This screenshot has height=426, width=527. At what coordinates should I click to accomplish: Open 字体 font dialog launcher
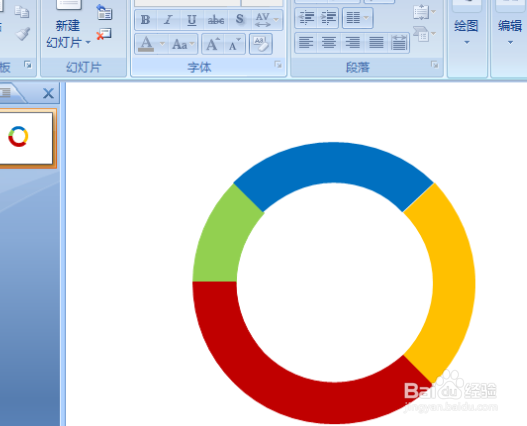point(278,65)
